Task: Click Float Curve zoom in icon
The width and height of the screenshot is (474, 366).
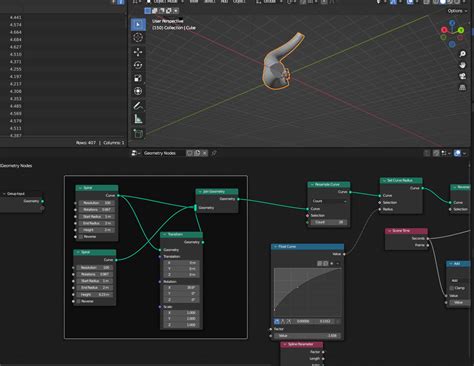Action: [x=319, y=263]
